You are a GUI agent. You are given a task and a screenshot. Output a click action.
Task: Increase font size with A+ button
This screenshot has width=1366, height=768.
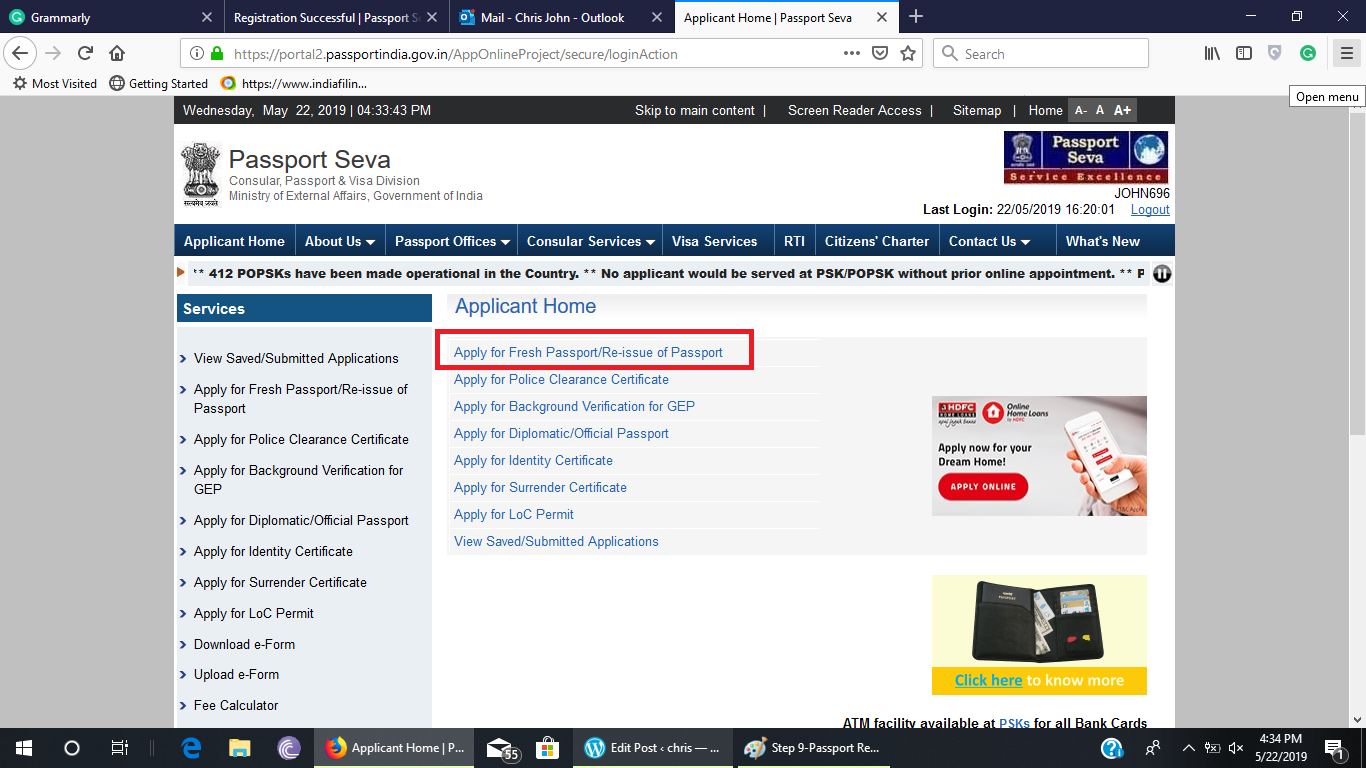[1123, 111]
